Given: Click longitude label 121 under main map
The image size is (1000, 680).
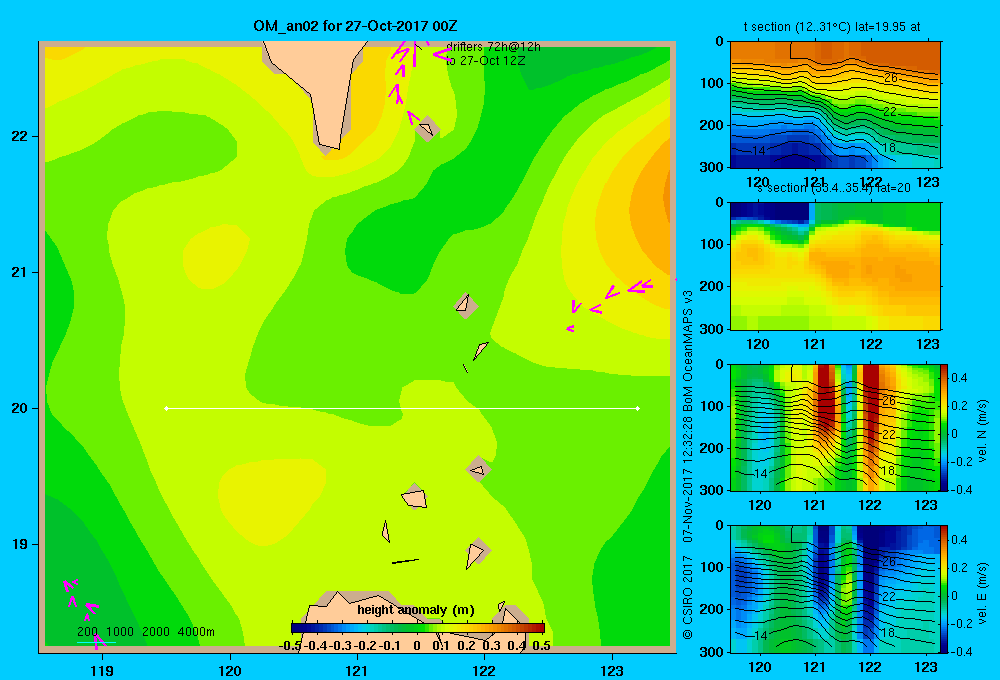Looking at the screenshot, I should (x=357, y=670).
